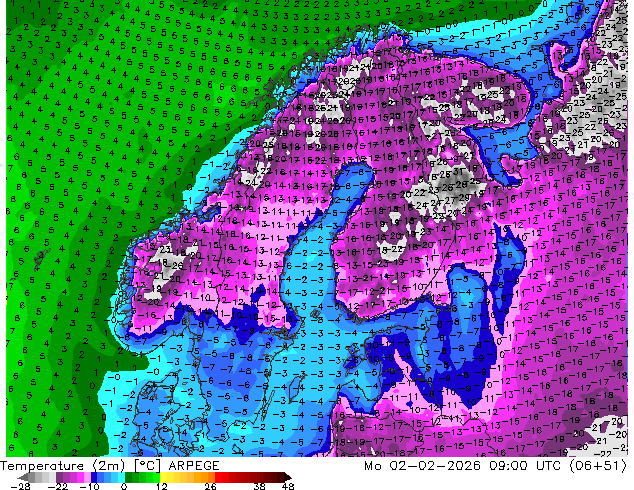The height and width of the screenshot is (490, 634).
Task: Click the '[°C]' unit label
Action: 147,466
